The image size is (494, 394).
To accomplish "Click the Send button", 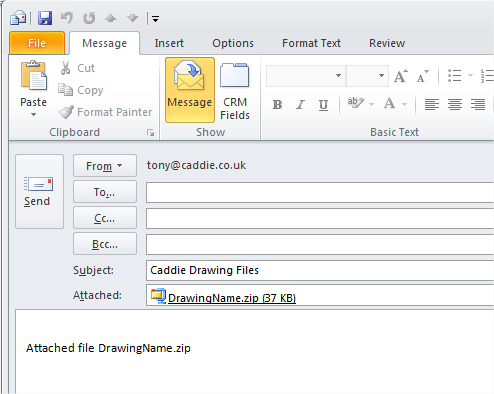I will click(39, 191).
